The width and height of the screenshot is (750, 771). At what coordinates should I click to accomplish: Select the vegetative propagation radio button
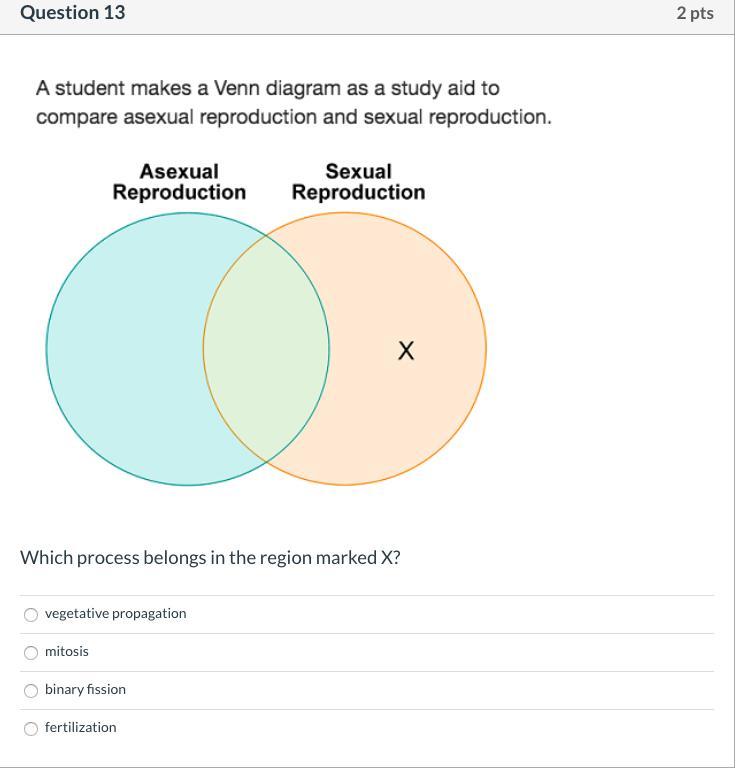tap(31, 615)
